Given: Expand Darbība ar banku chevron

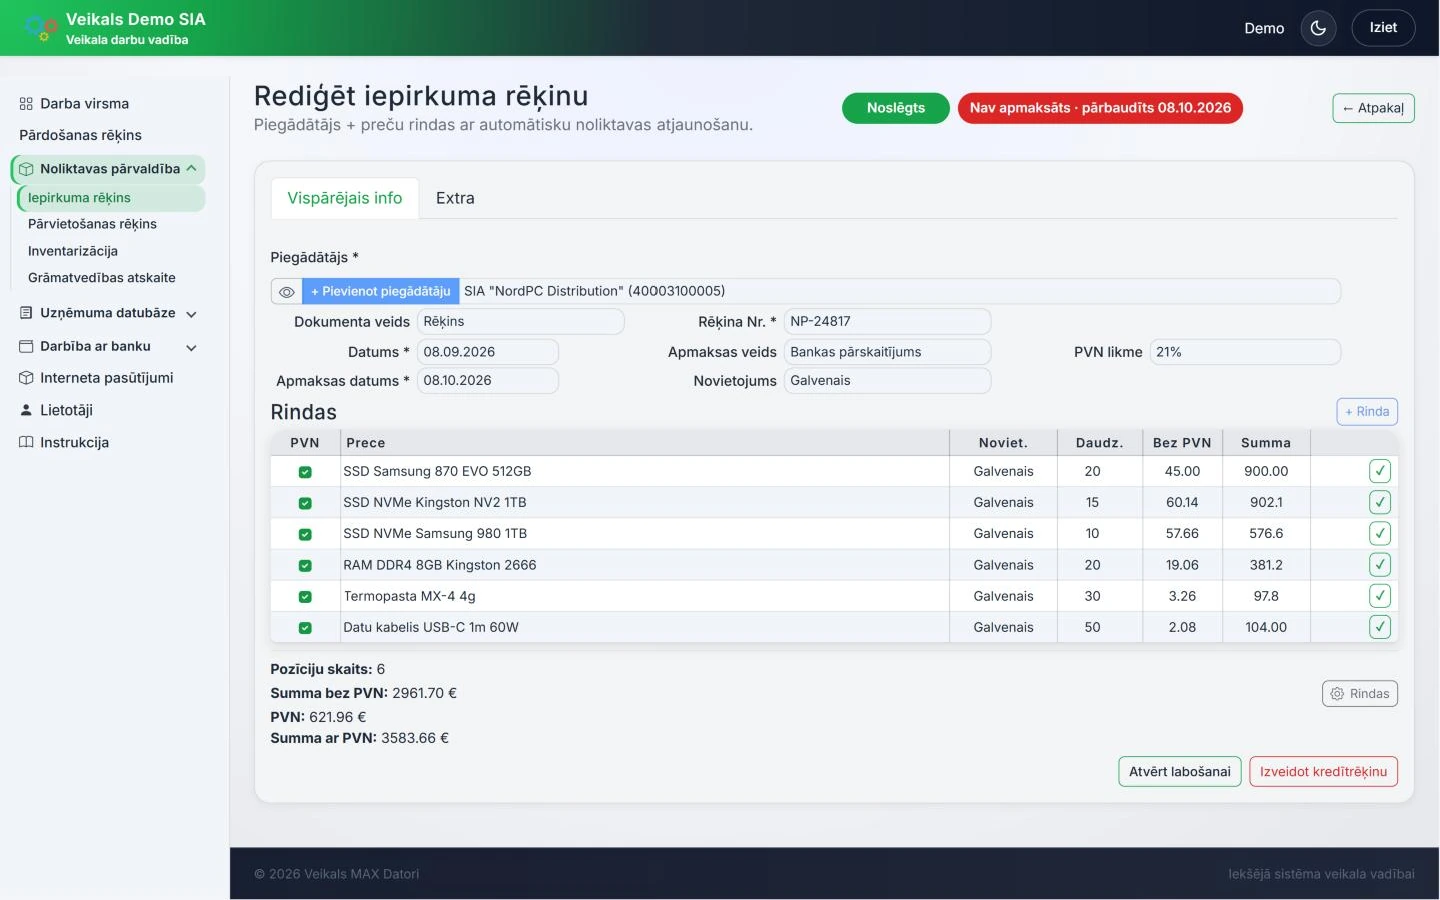Looking at the screenshot, I should (x=191, y=347).
